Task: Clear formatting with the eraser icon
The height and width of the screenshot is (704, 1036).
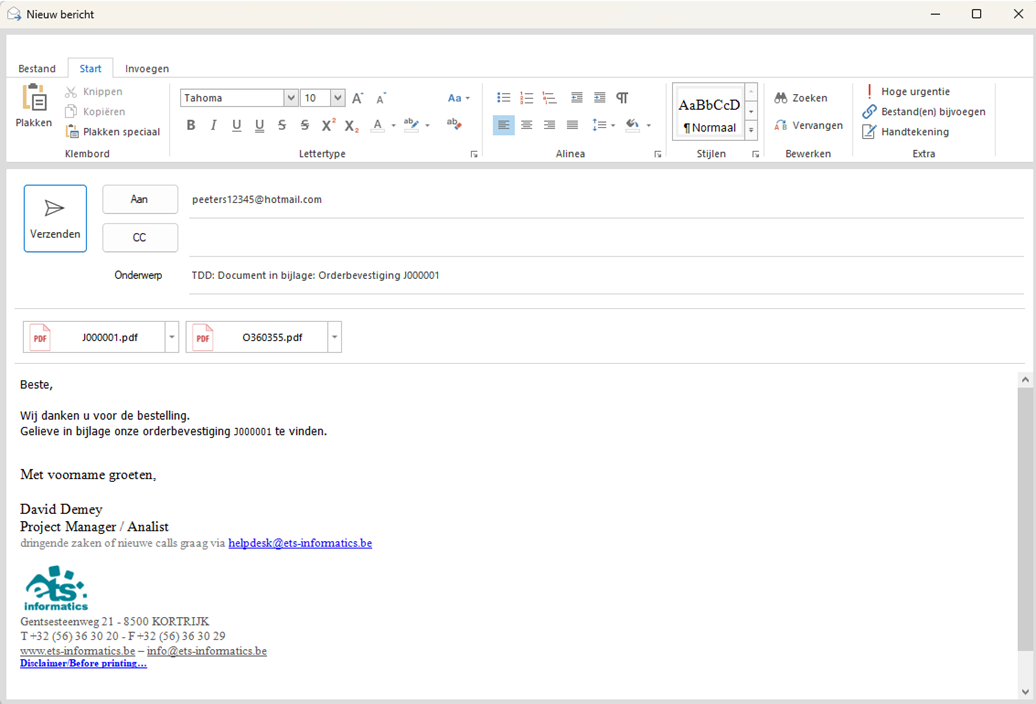Action: 454,124
